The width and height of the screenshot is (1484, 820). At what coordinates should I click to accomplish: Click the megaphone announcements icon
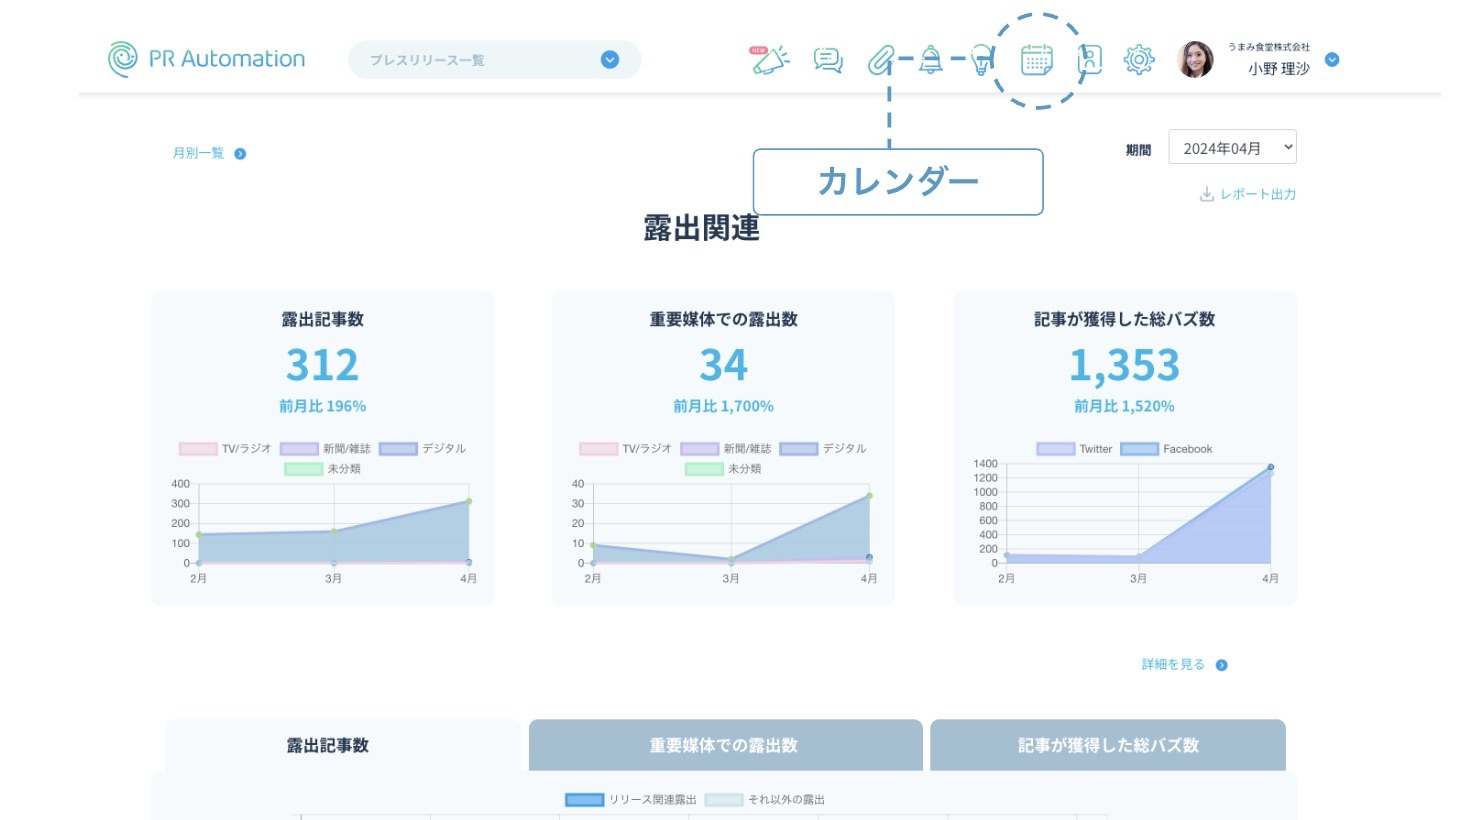coord(769,60)
